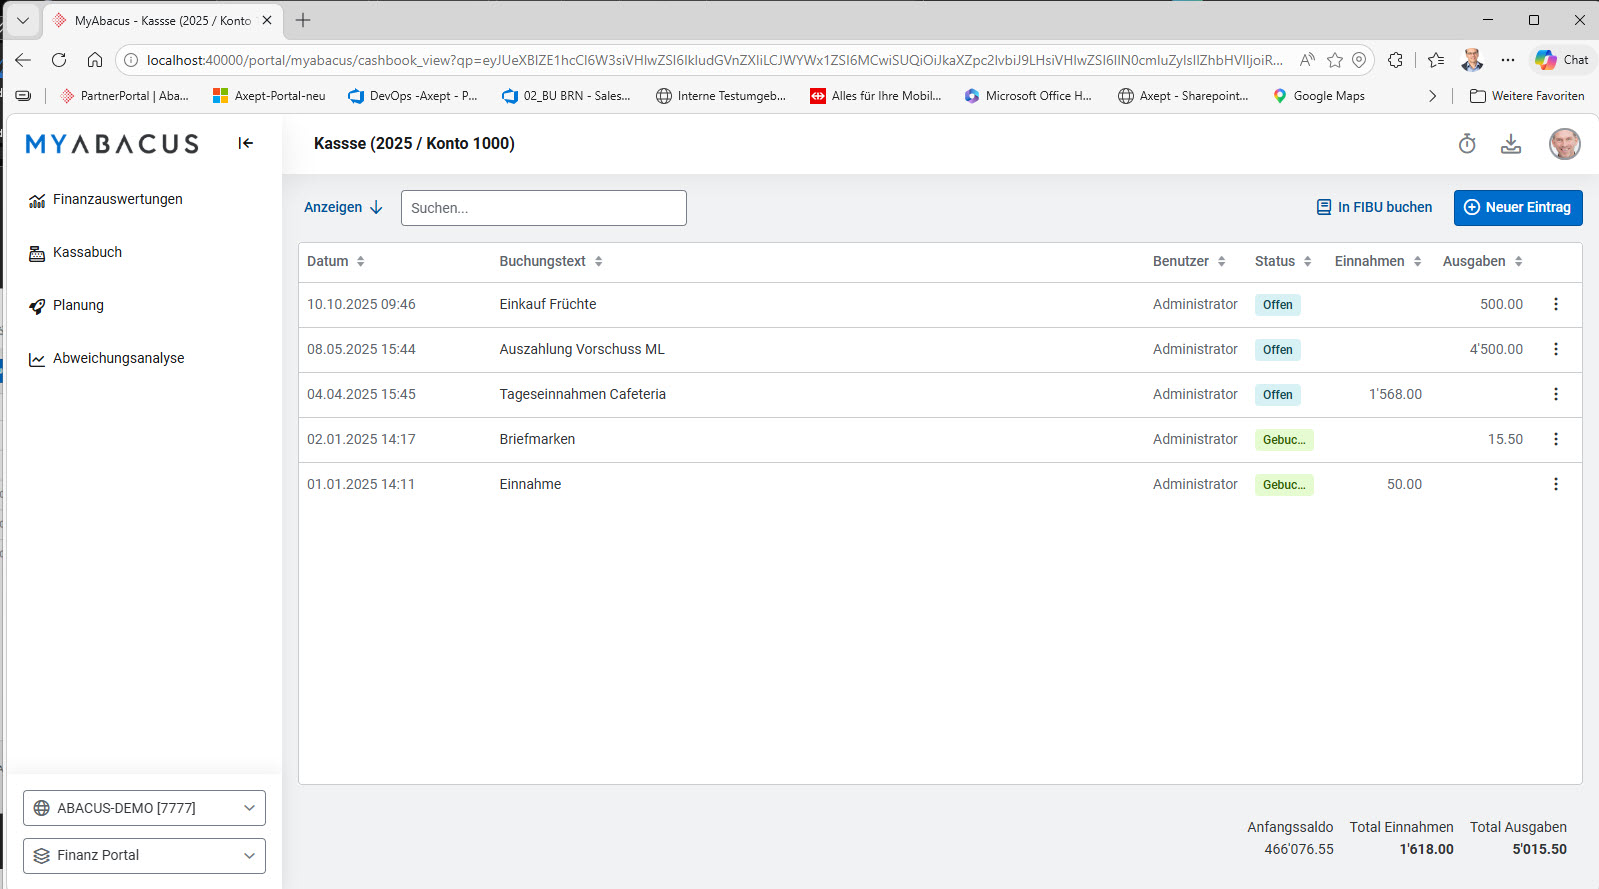Click the amount 4'500.00
The width and height of the screenshot is (1599, 889).
(1496, 349)
